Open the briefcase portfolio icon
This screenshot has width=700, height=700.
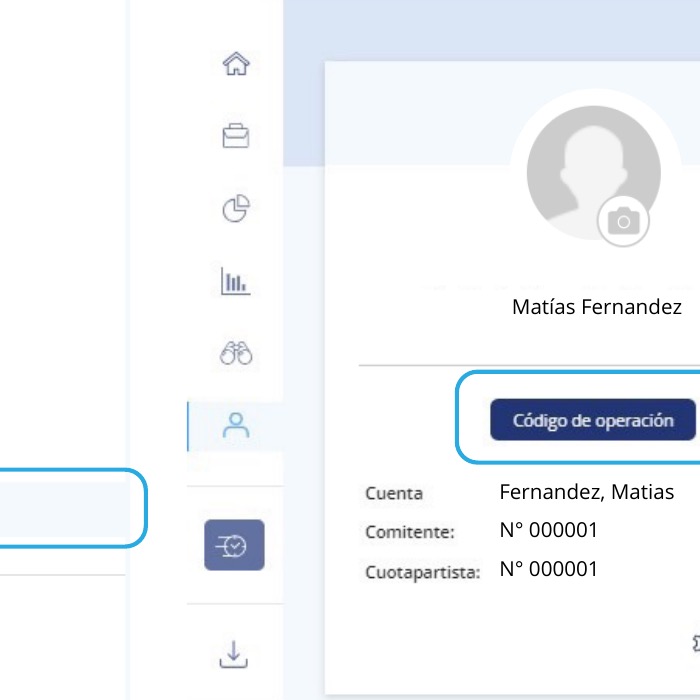pyautogui.click(x=236, y=136)
